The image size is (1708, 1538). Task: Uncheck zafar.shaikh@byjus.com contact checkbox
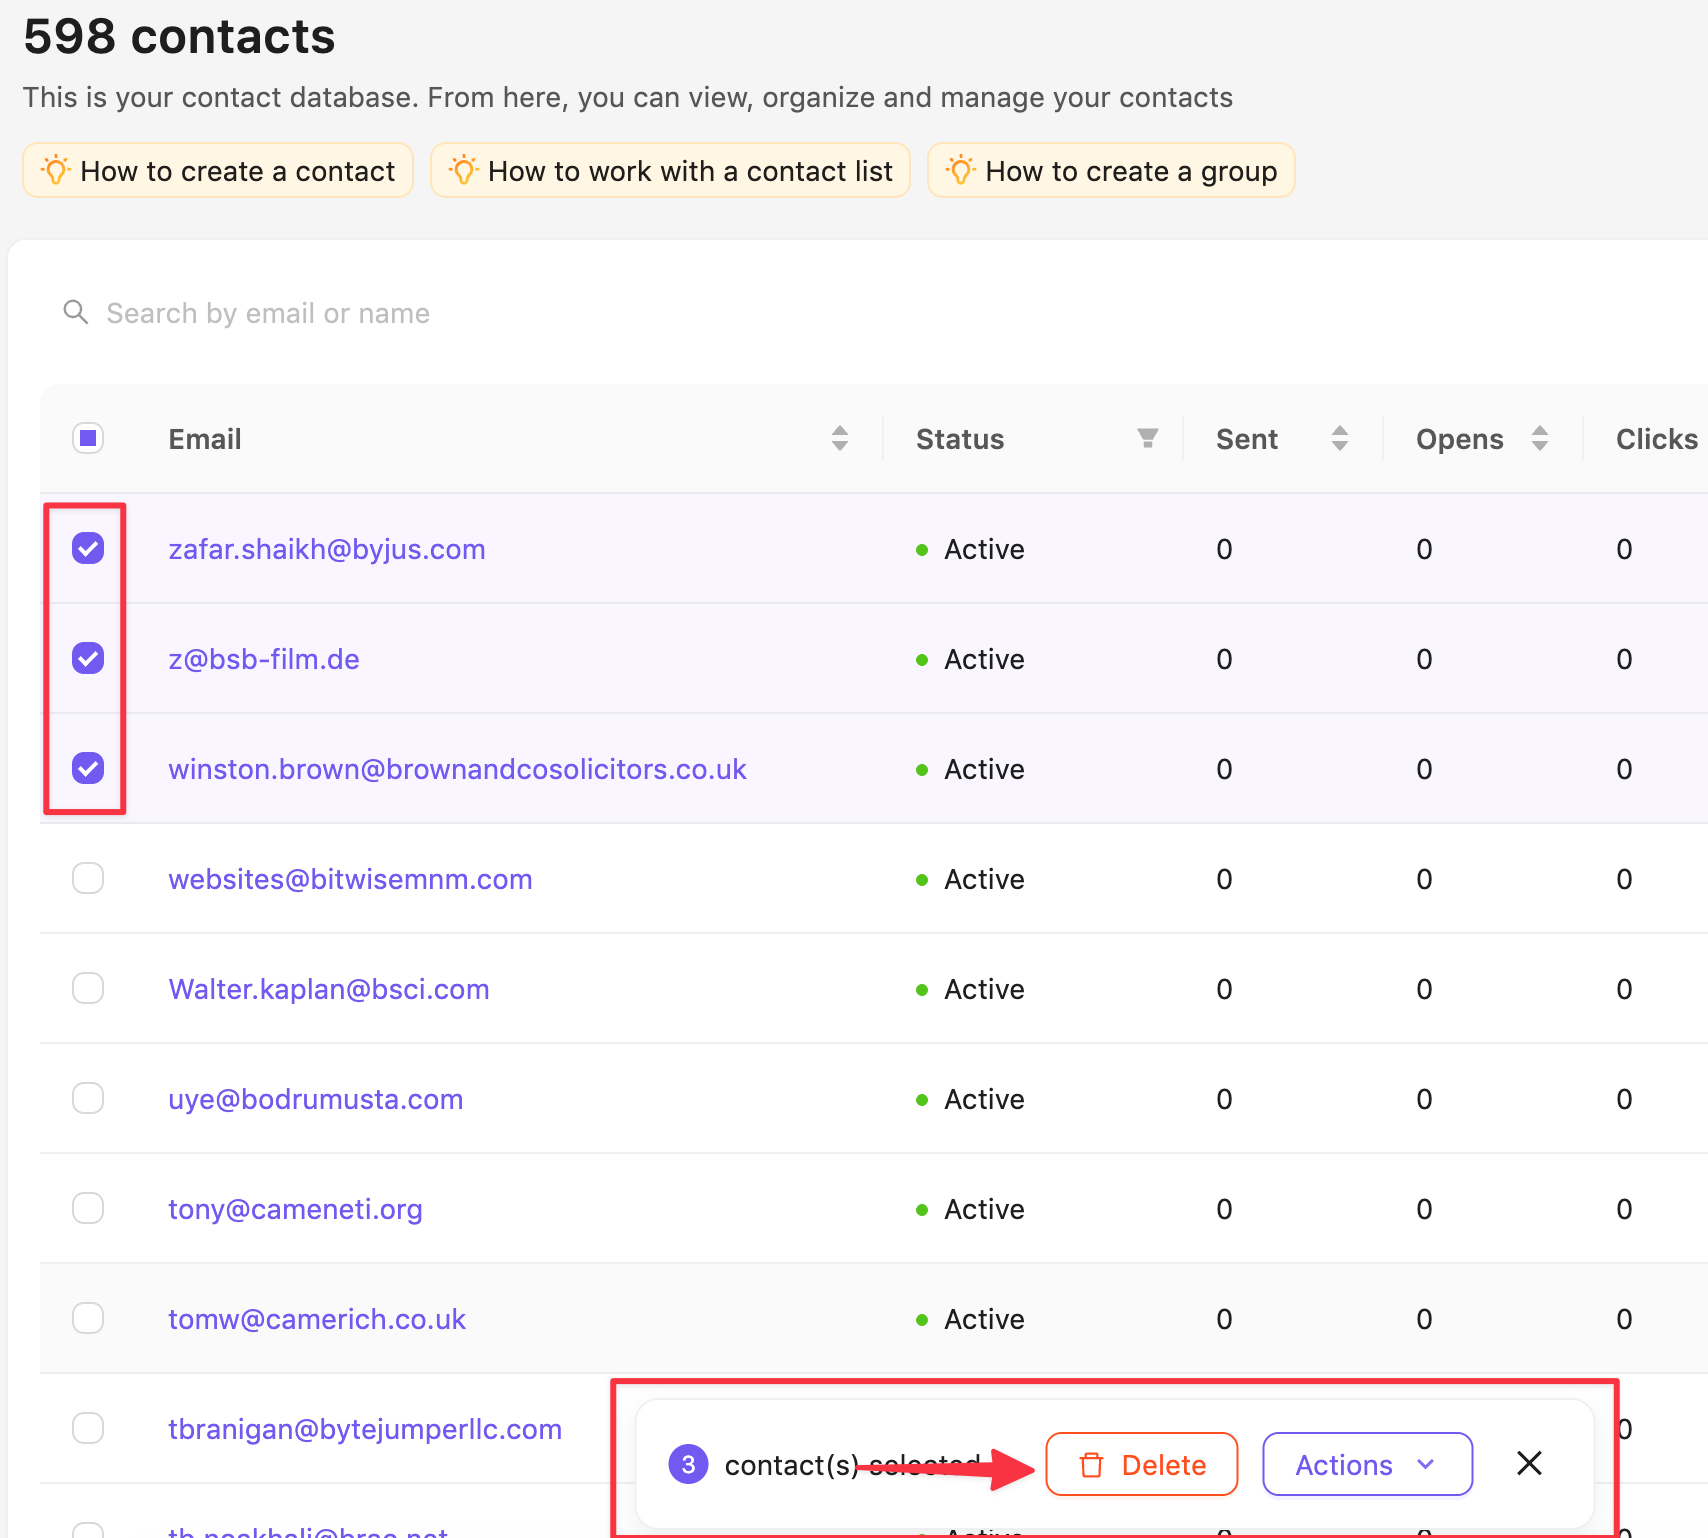88,548
